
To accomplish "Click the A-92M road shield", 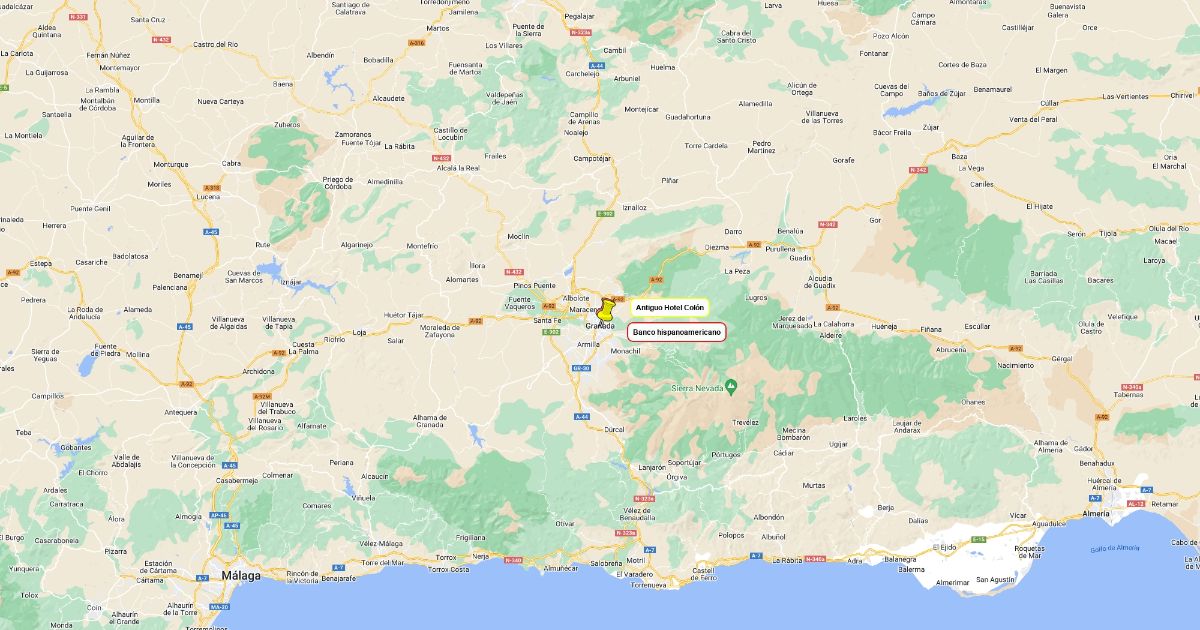I will coord(262,395).
